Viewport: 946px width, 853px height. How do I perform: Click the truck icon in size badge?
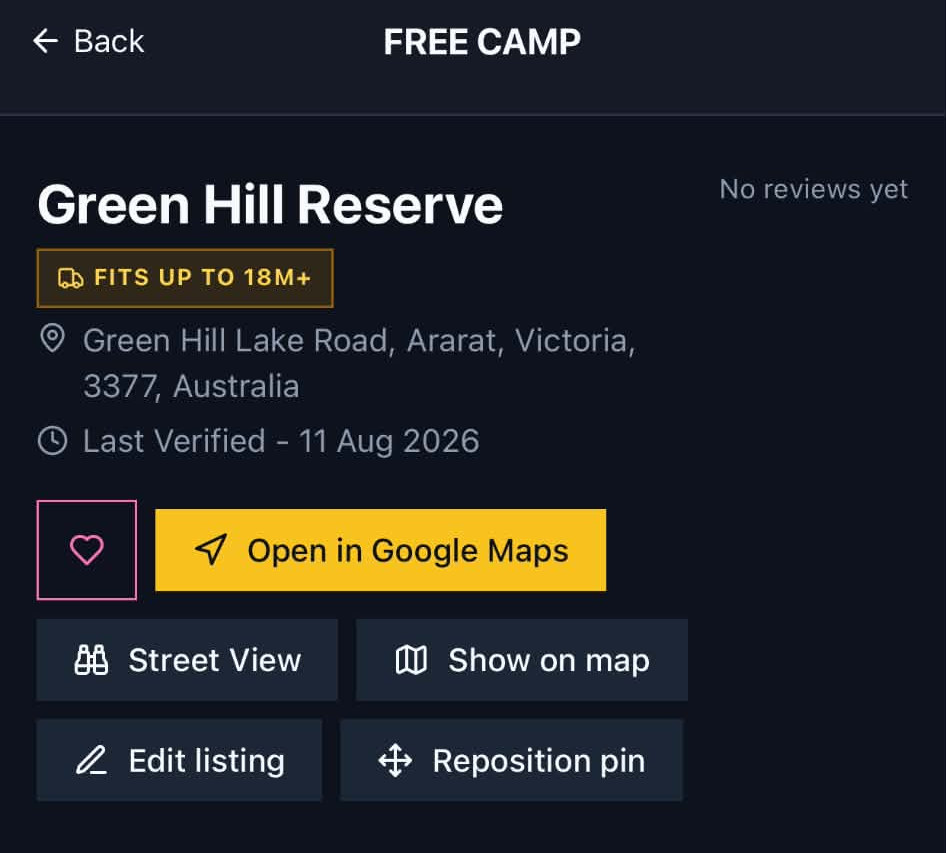click(71, 278)
